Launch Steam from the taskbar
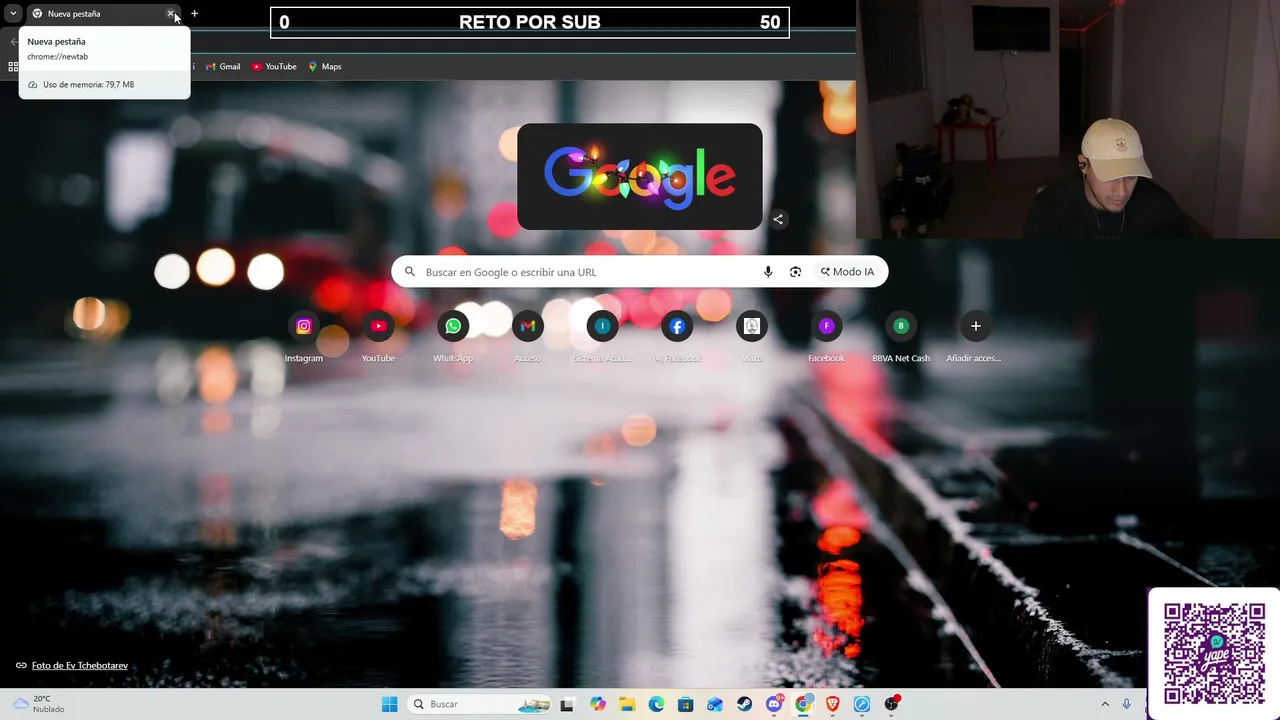This screenshot has width=1280, height=720. 745,704
